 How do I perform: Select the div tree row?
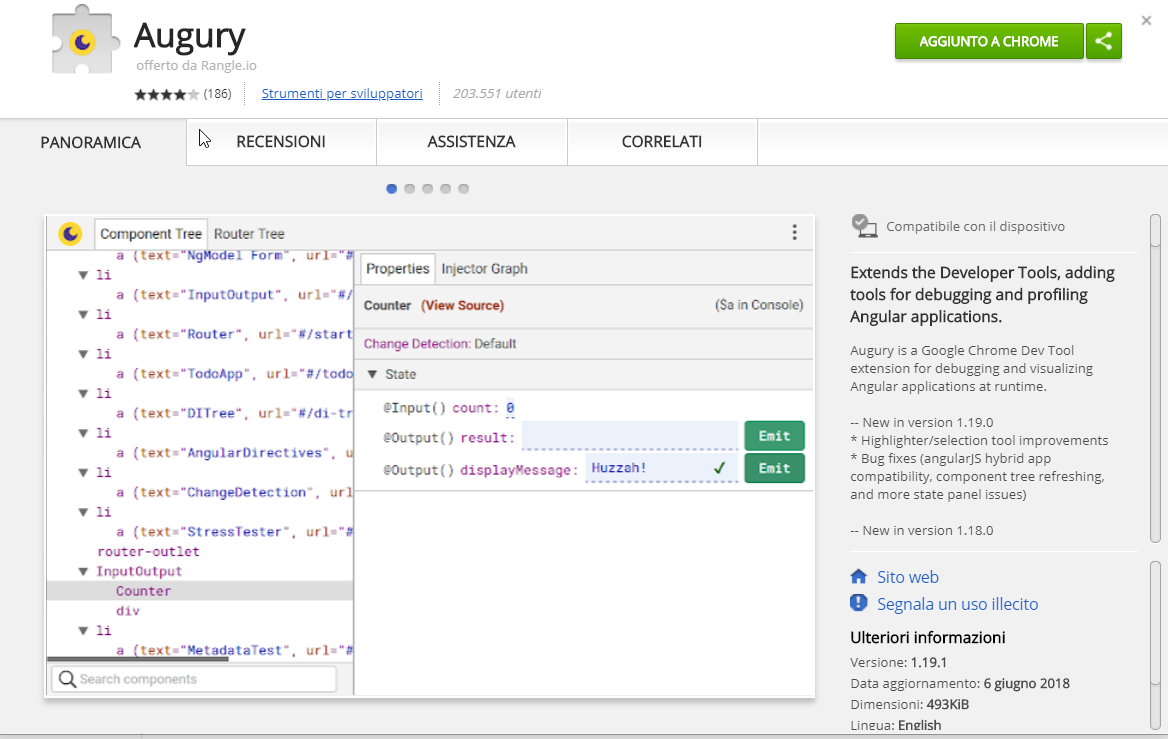pos(200,611)
